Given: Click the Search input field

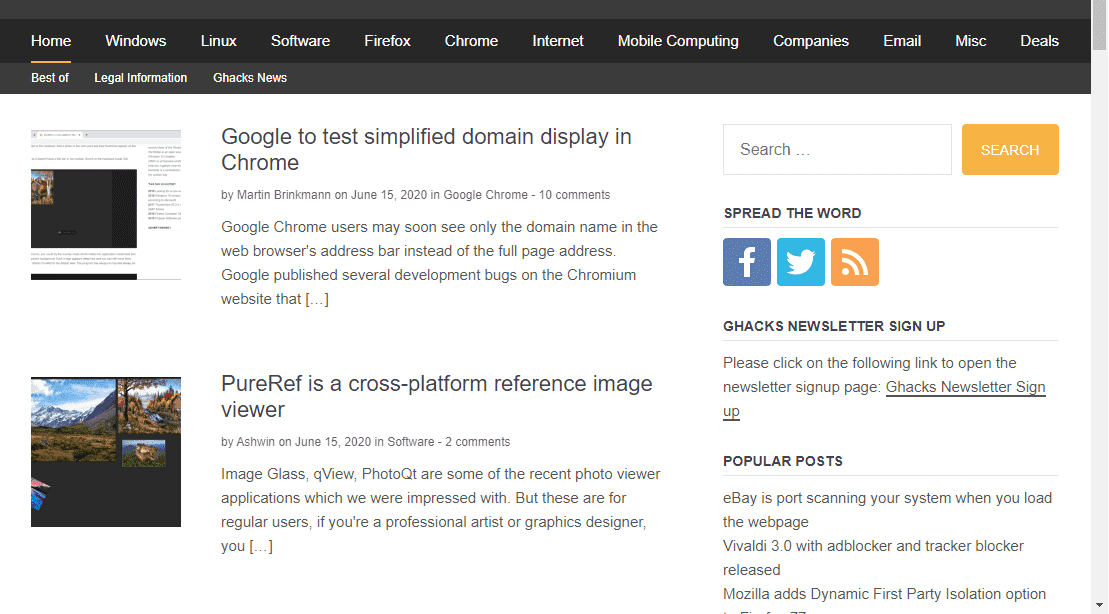Looking at the screenshot, I should (x=837, y=149).
